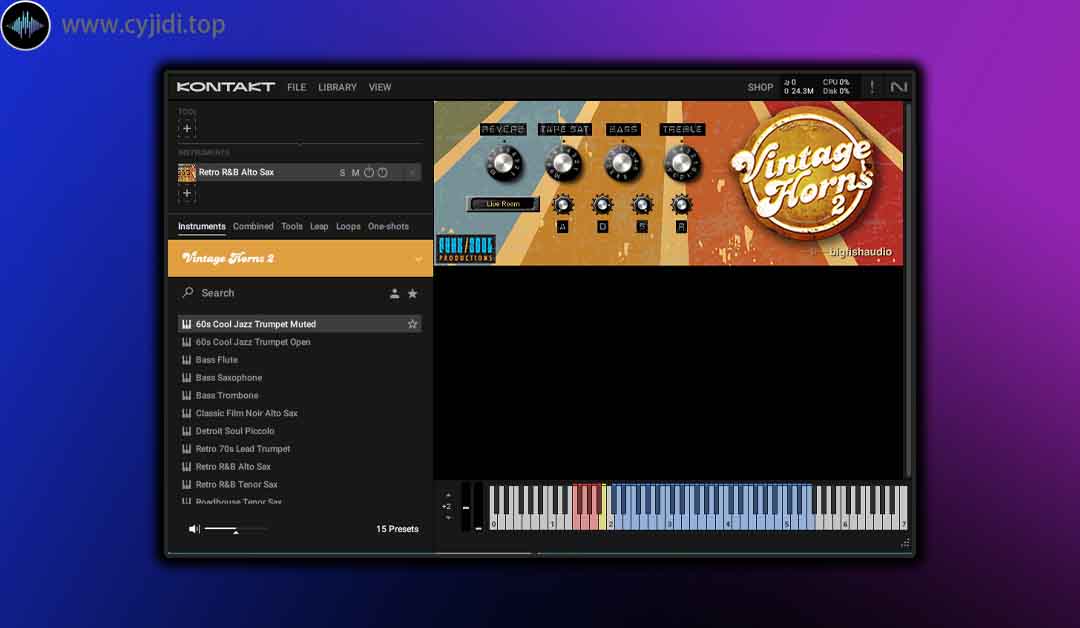
Task: Add a tool with the Tool plus button
Action: click(x=187, y=128)
